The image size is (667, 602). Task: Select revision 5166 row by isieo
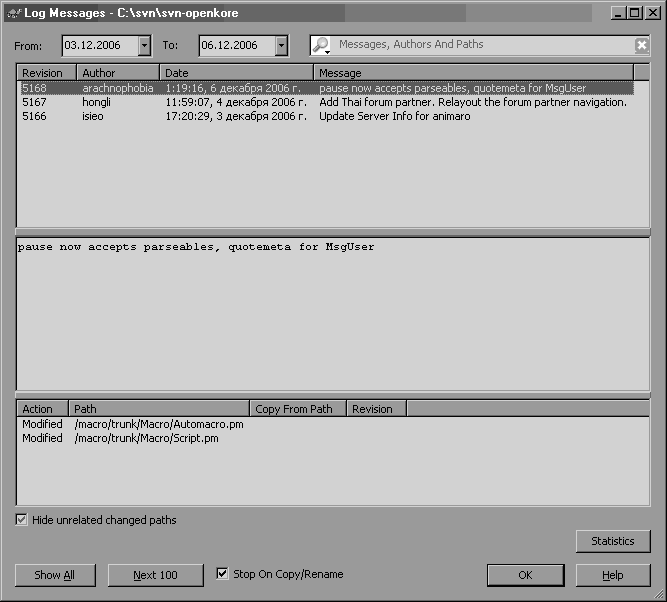[x=327, y=116]
